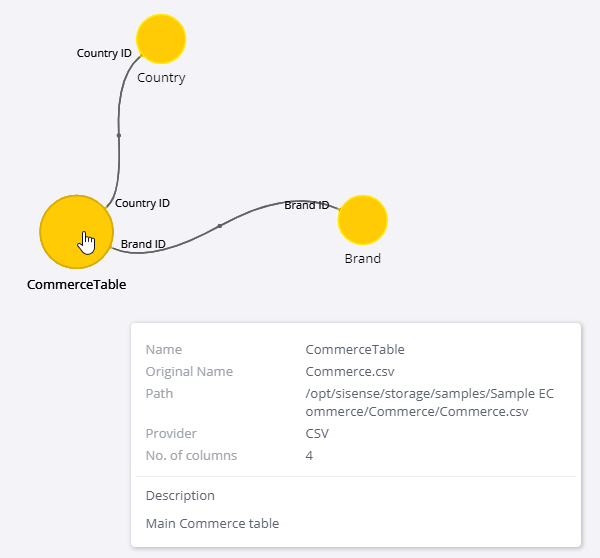
Task: Select the CommerceTable node circle
Action: 77,232
